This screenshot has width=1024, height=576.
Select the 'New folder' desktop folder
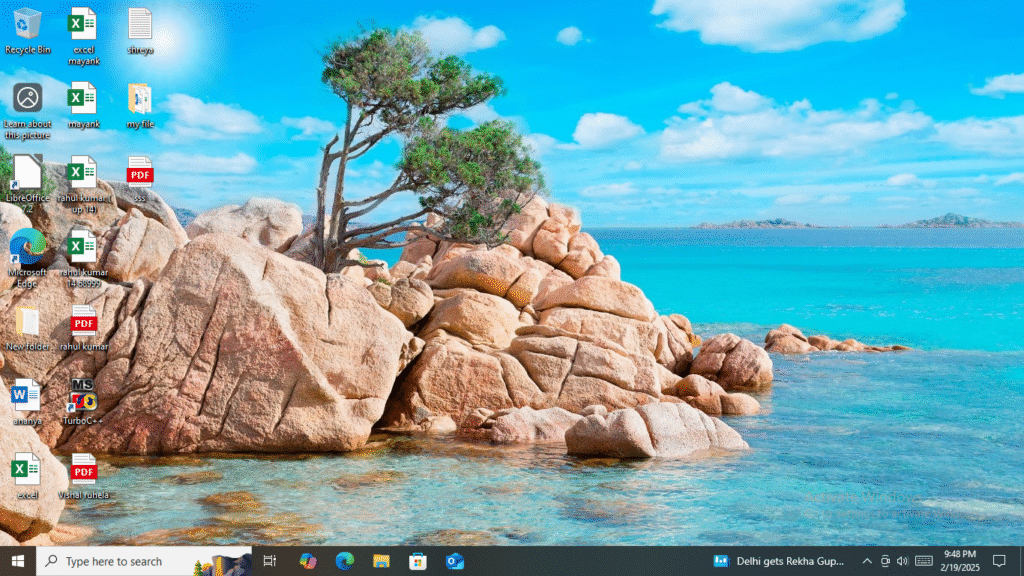point(27,322)
